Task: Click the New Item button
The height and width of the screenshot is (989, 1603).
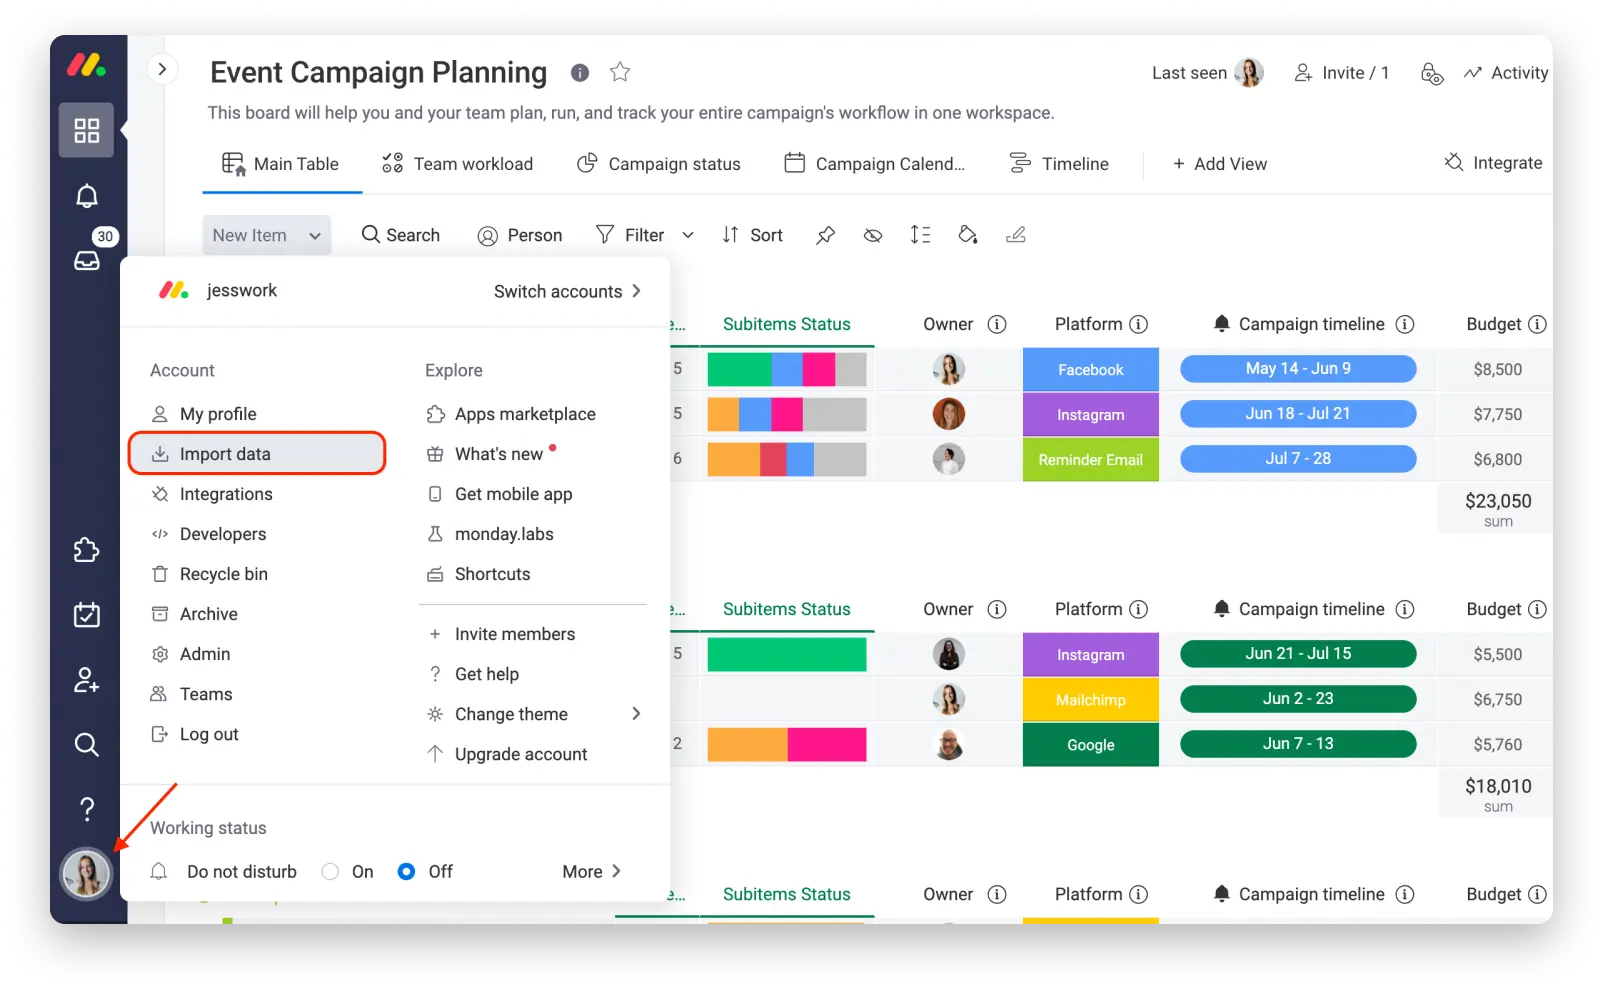Action: [250, 235]
